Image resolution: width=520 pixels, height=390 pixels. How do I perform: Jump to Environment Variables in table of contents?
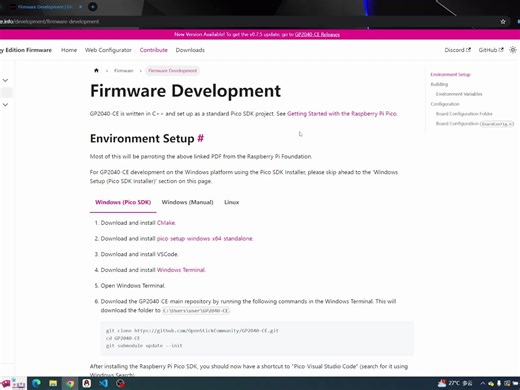click(x=459, y=94)
